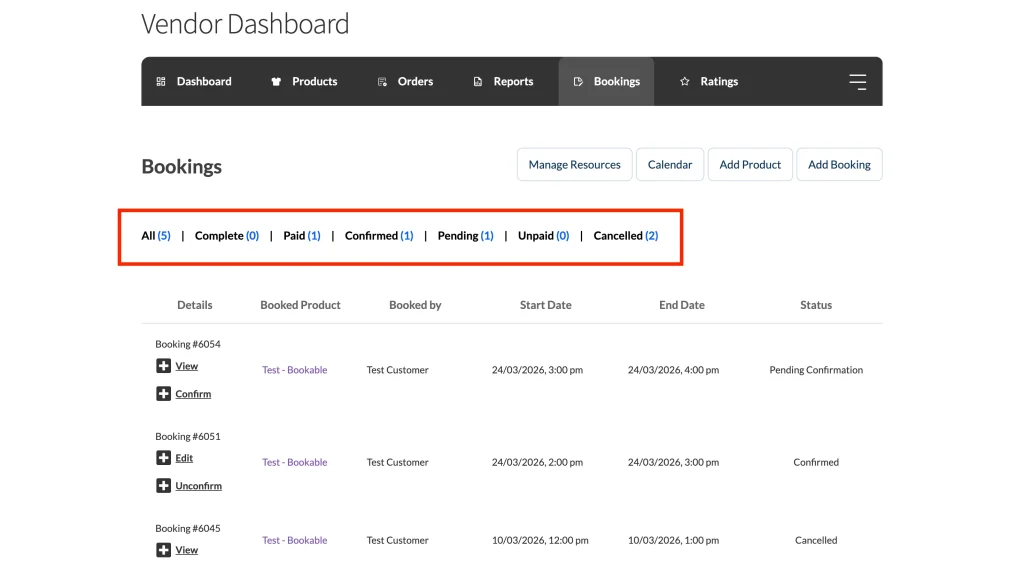Click the Ratings star icon
Screen dimensions: 1024x581
coord(684,82)
